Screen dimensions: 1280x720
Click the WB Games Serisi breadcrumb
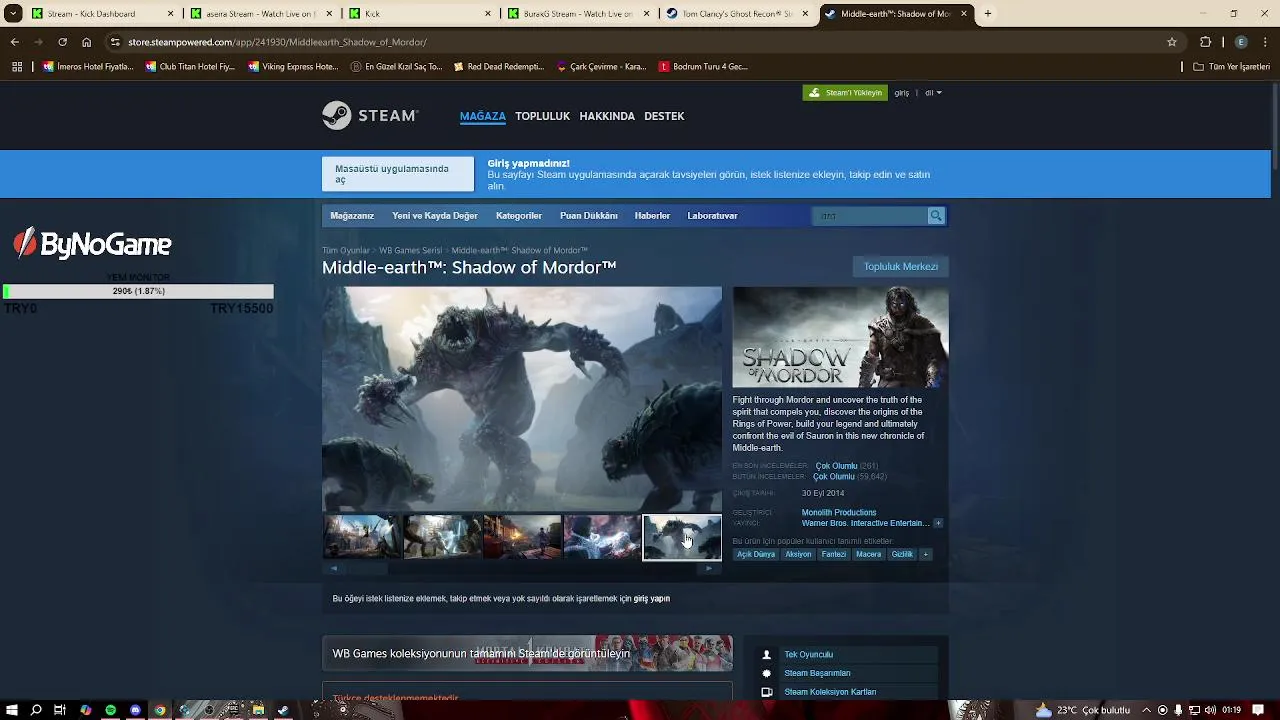pyautogui.click(x=410, y=251)
